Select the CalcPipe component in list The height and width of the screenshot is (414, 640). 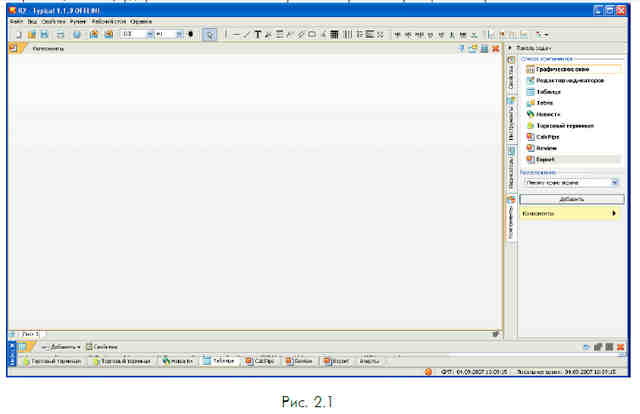coord(543,137)
